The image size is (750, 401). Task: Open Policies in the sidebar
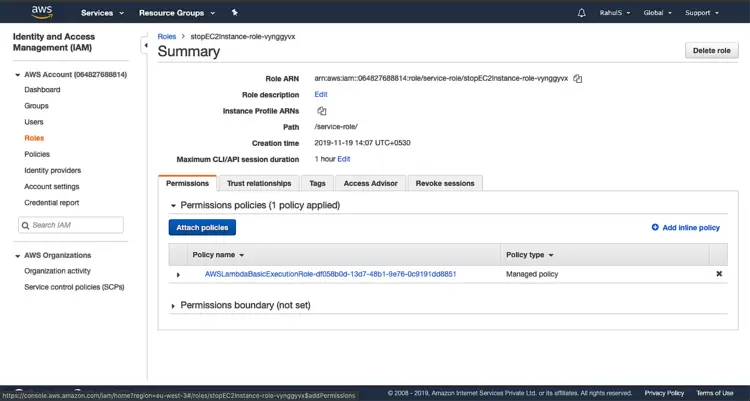(x=37, y=154)
